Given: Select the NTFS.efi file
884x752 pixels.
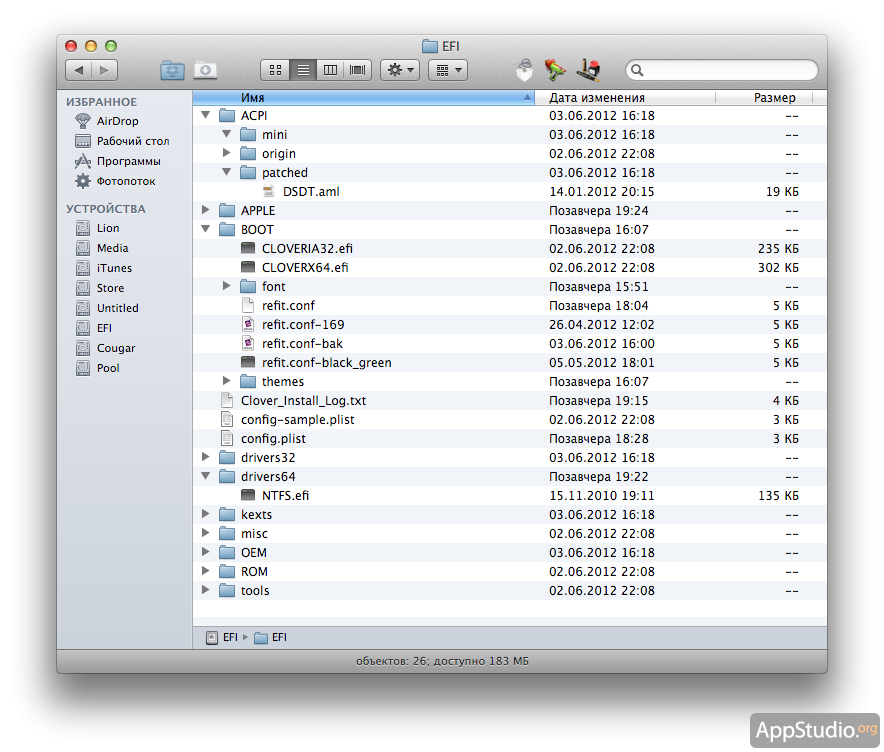Looking at the screenshot, I should click(510, 496).
